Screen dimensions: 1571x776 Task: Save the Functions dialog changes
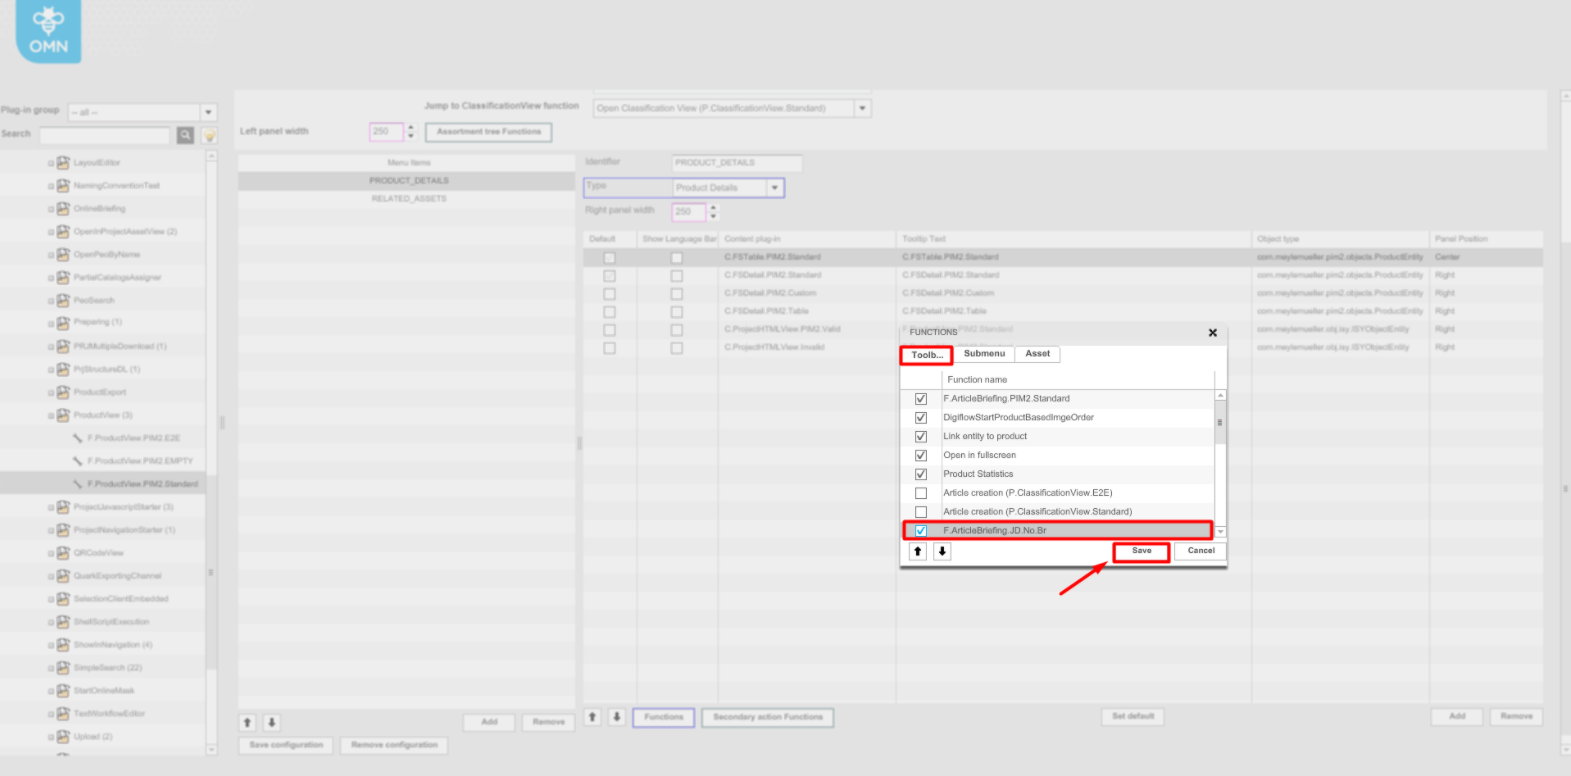point(1141,551)
